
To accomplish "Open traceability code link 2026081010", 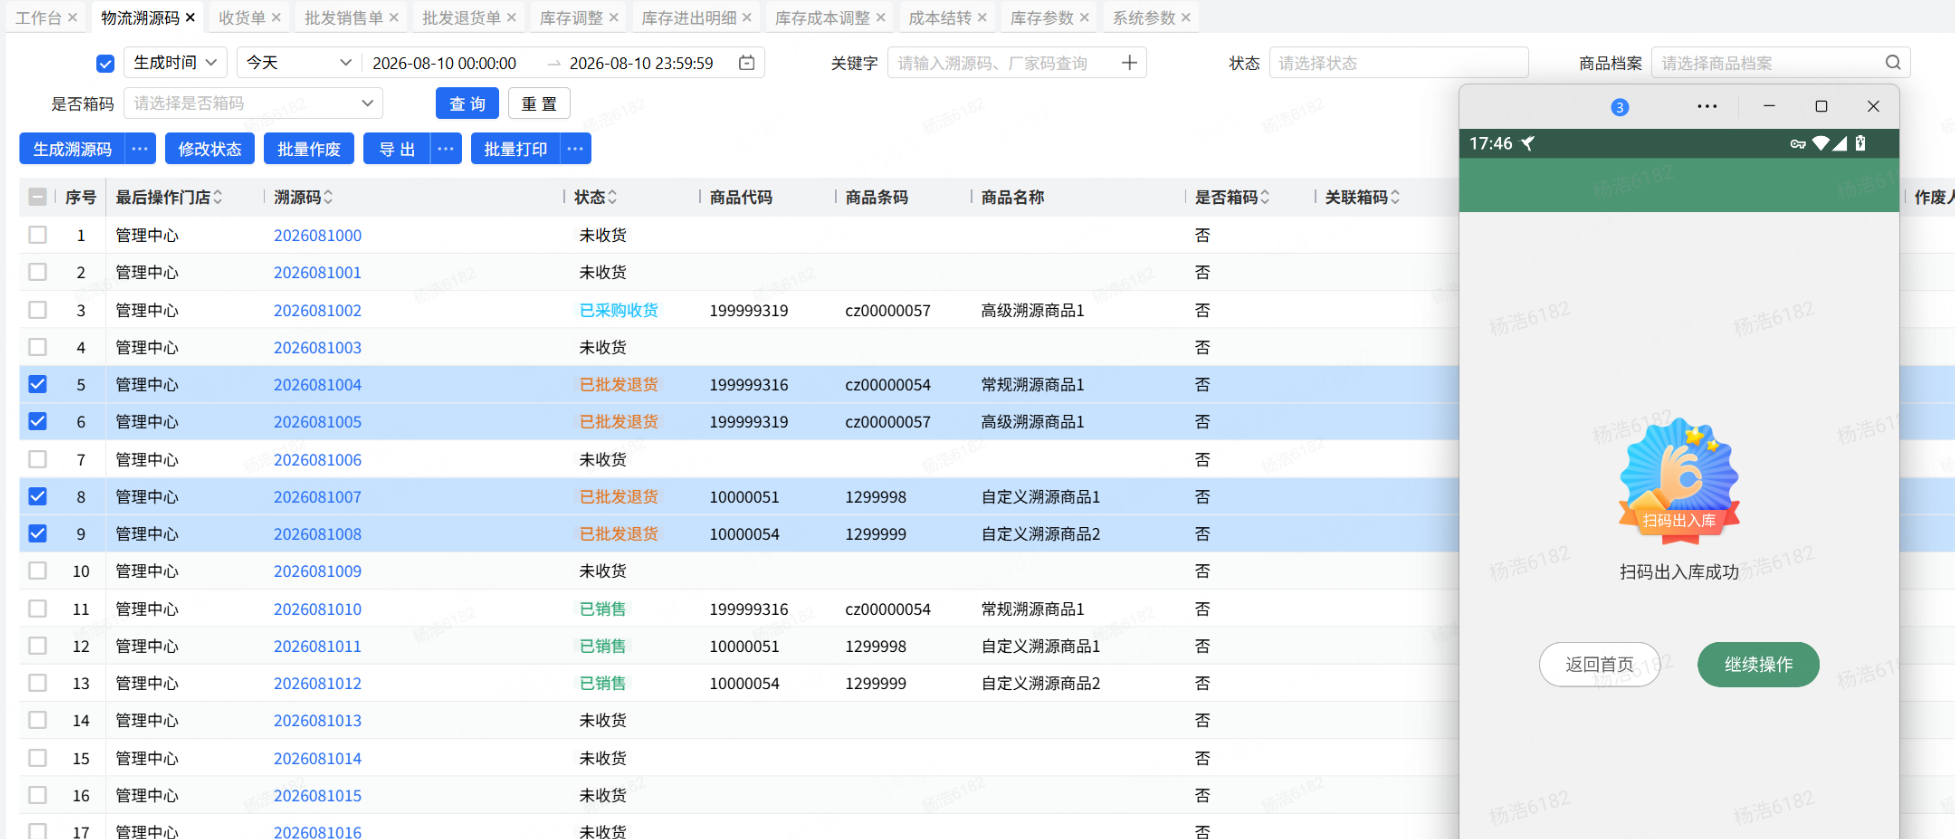I will point(317,609).
